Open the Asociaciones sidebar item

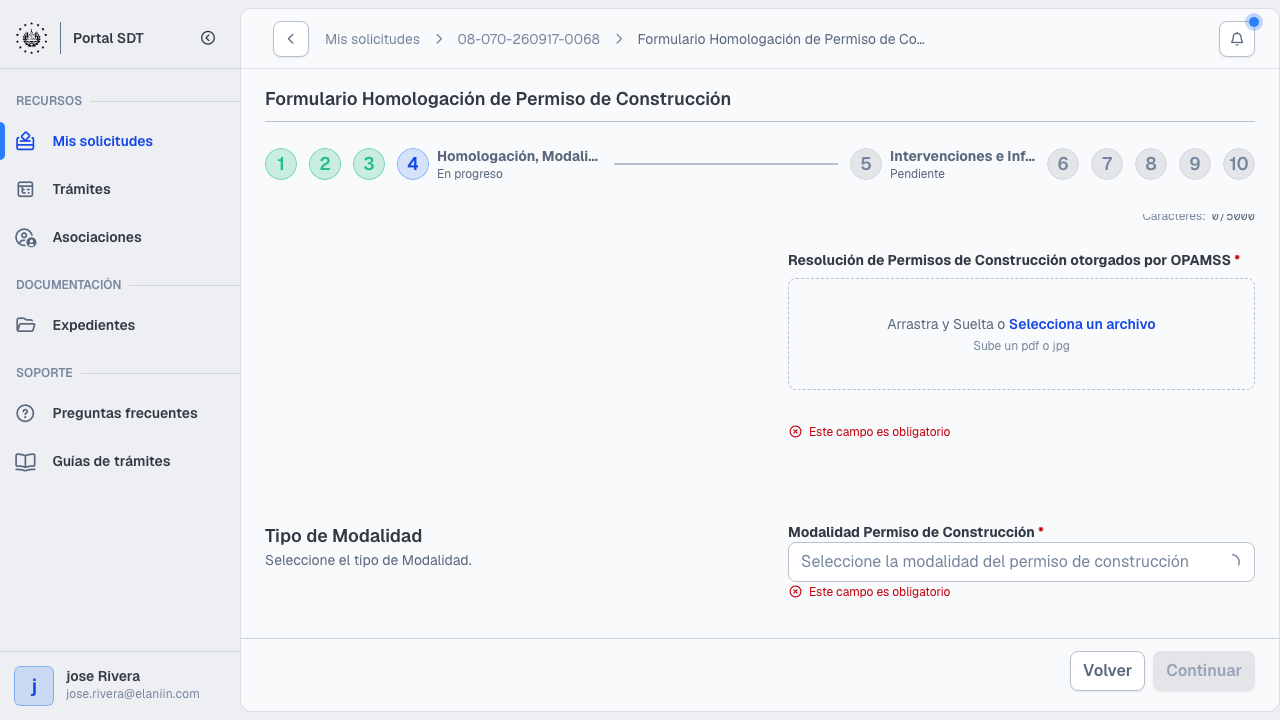coord(120,237)
